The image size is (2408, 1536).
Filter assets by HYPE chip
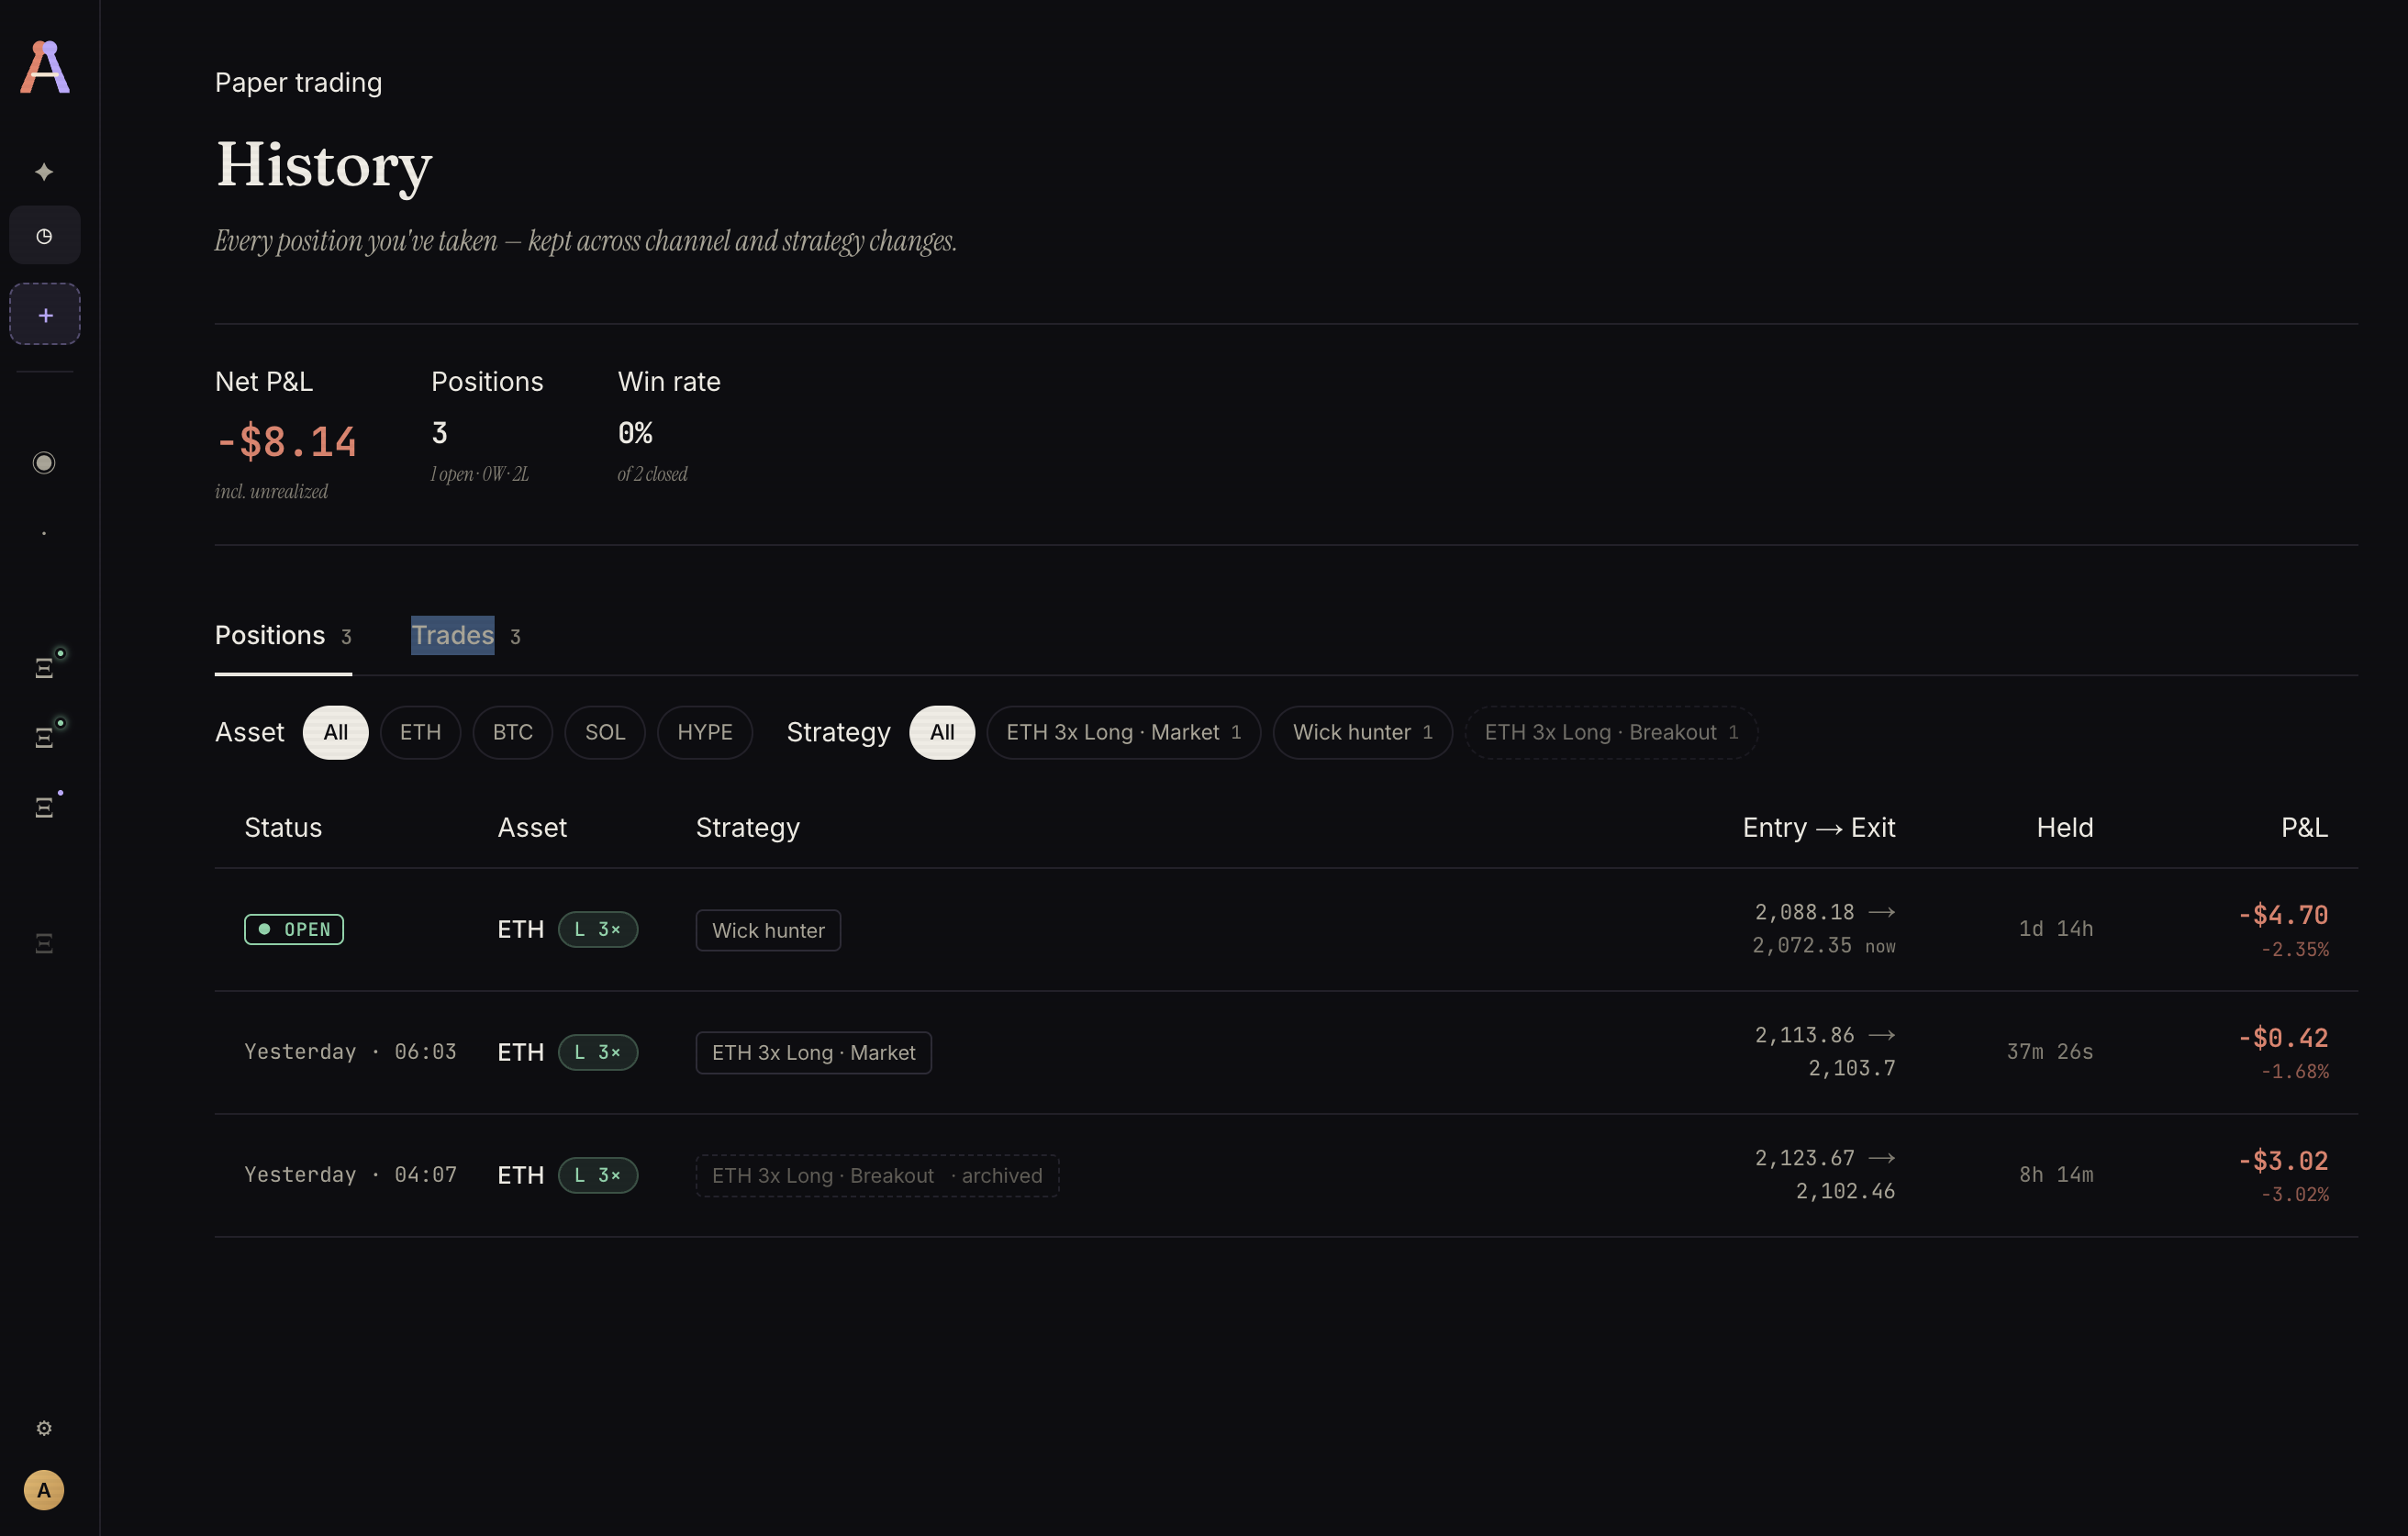pos(705,733)
